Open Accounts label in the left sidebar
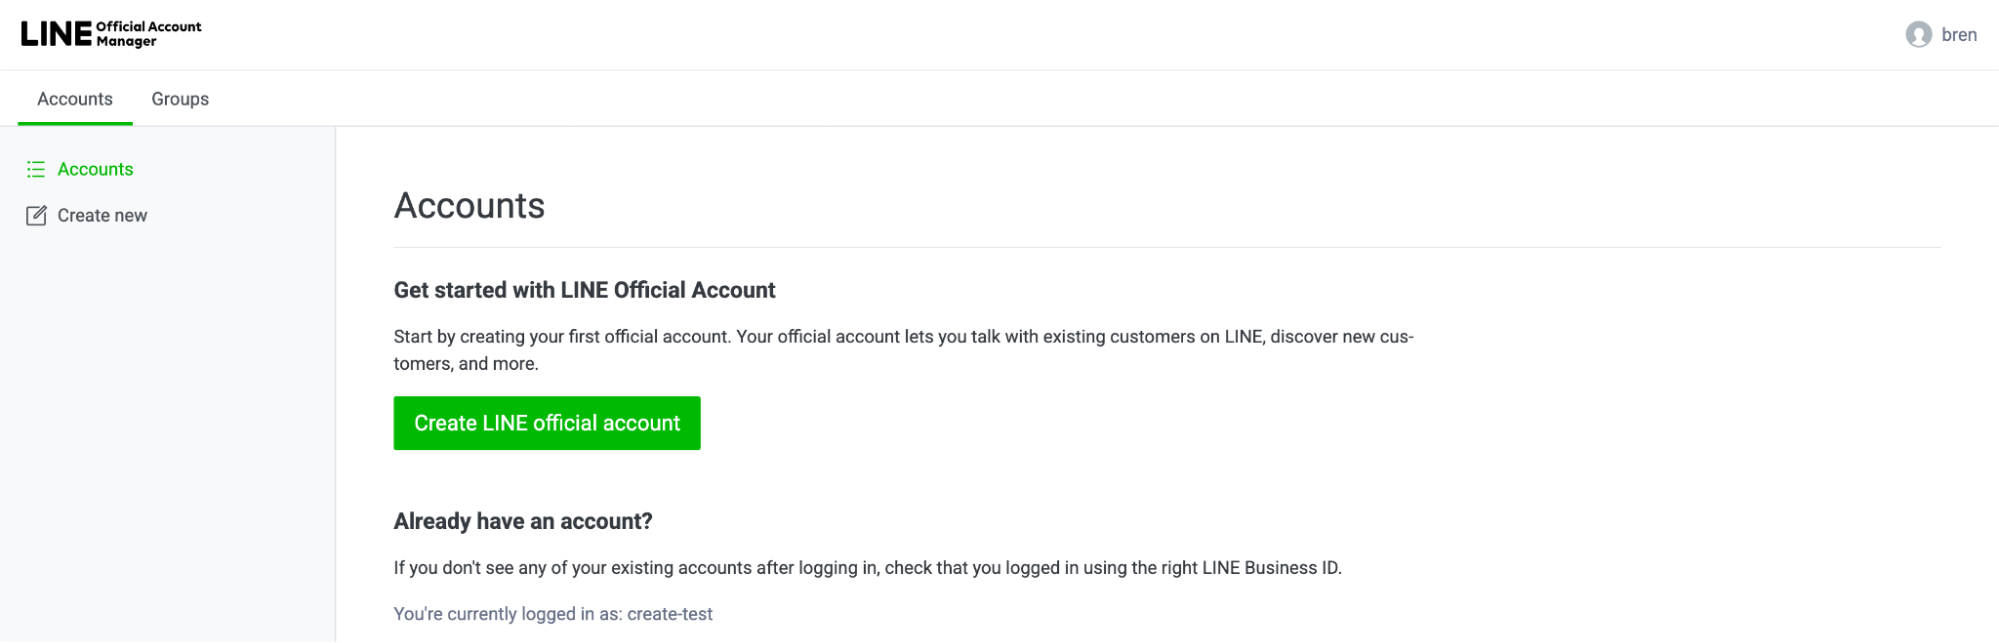Viewport: 1999px width, 643px height. click(95, 169)
